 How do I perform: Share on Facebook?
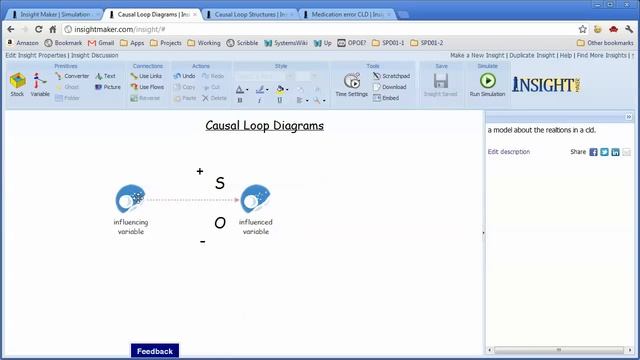593,152
